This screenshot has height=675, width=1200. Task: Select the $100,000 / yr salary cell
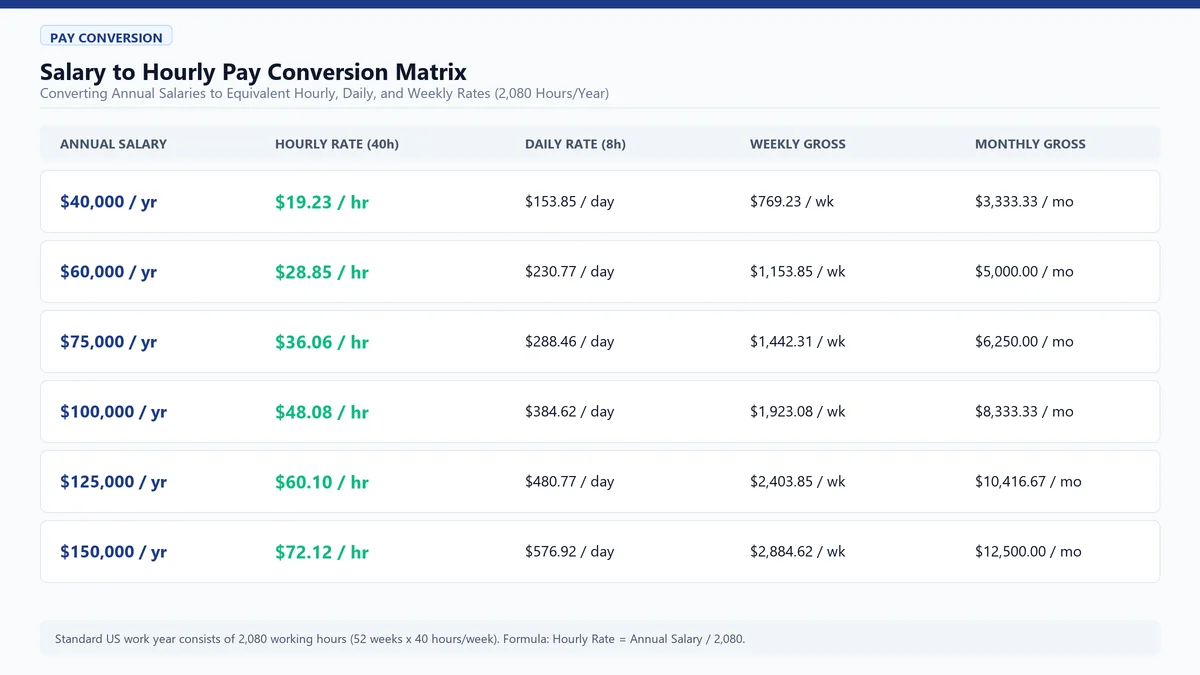tap(113, 412)
